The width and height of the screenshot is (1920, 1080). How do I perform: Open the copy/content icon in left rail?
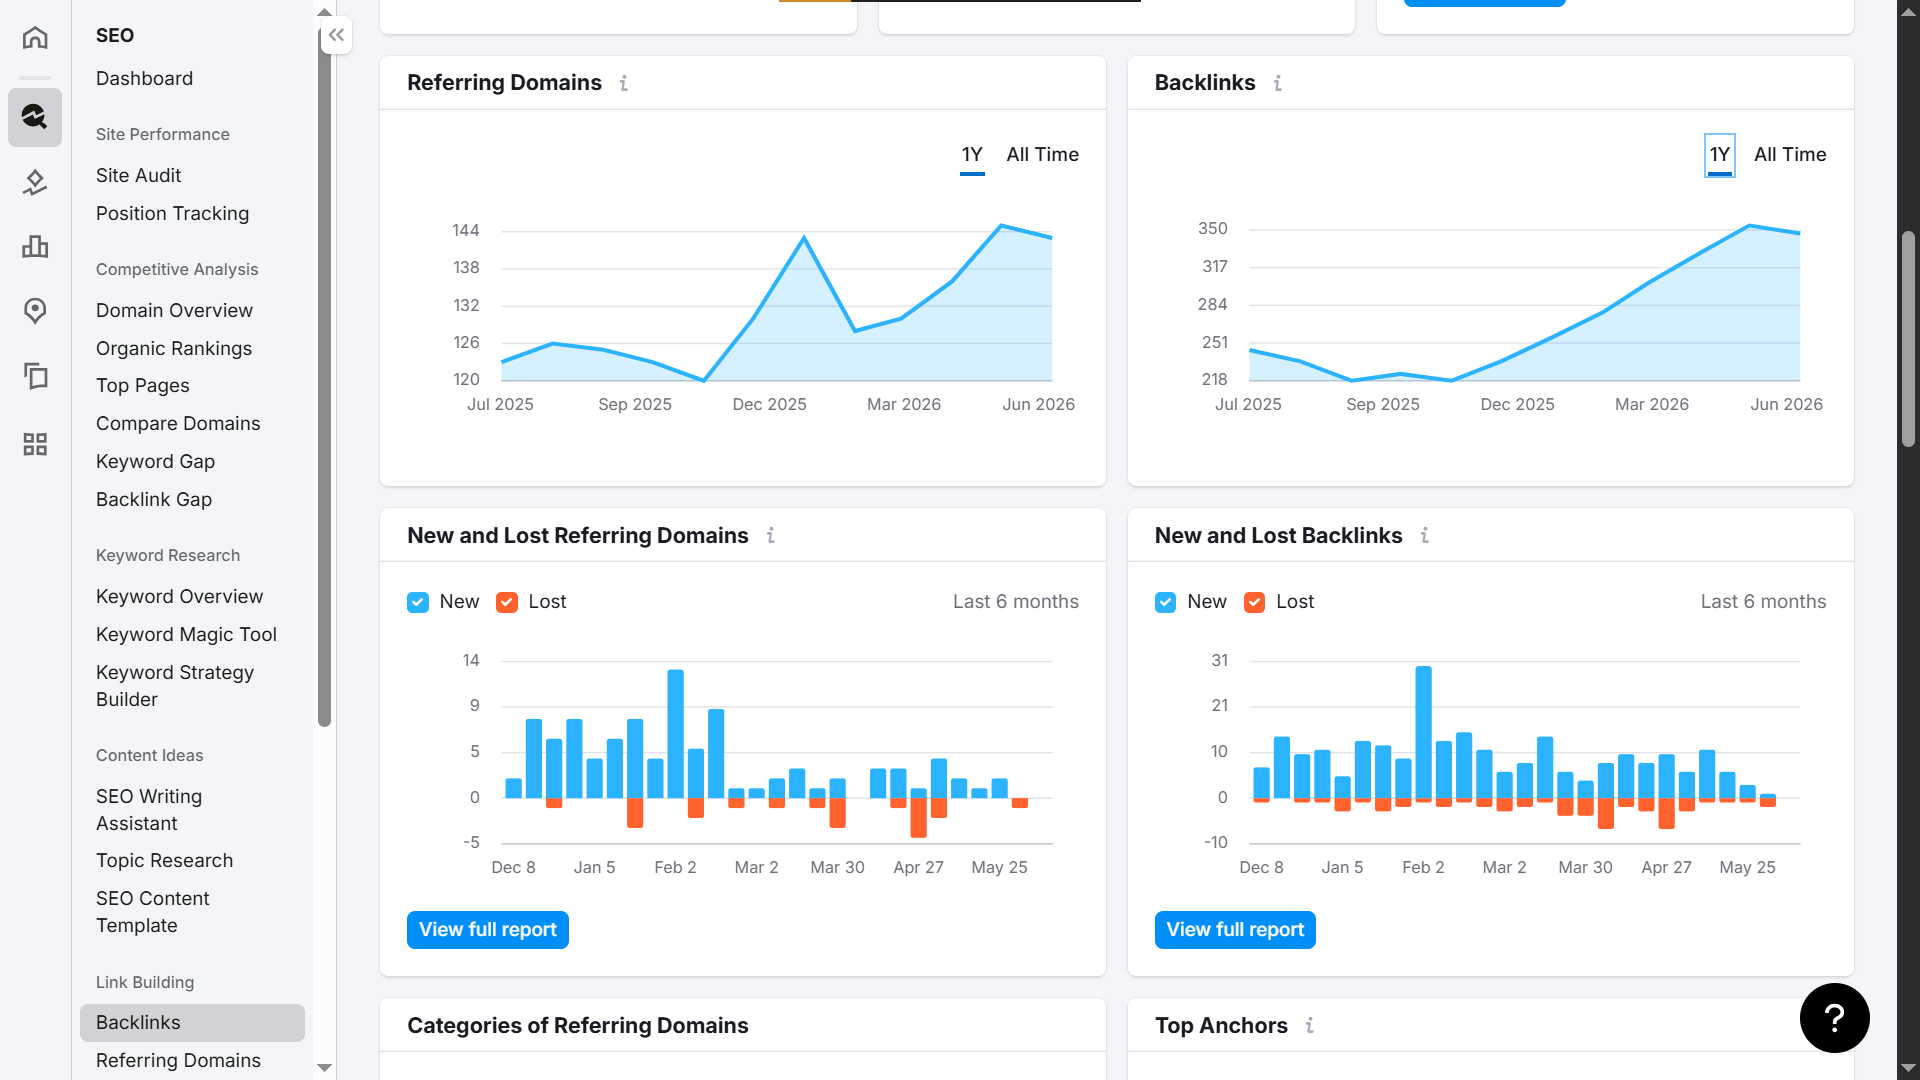coord(35,376)
